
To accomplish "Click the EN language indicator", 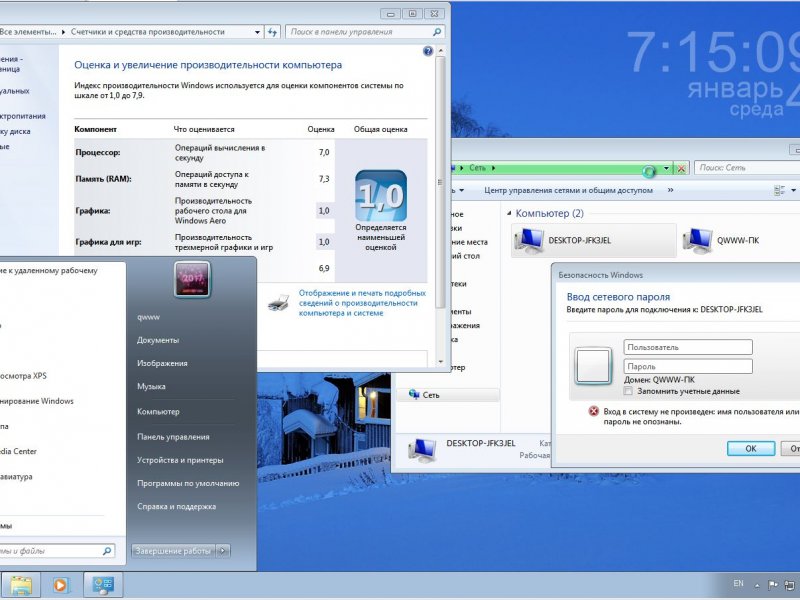I will (738, 584).
